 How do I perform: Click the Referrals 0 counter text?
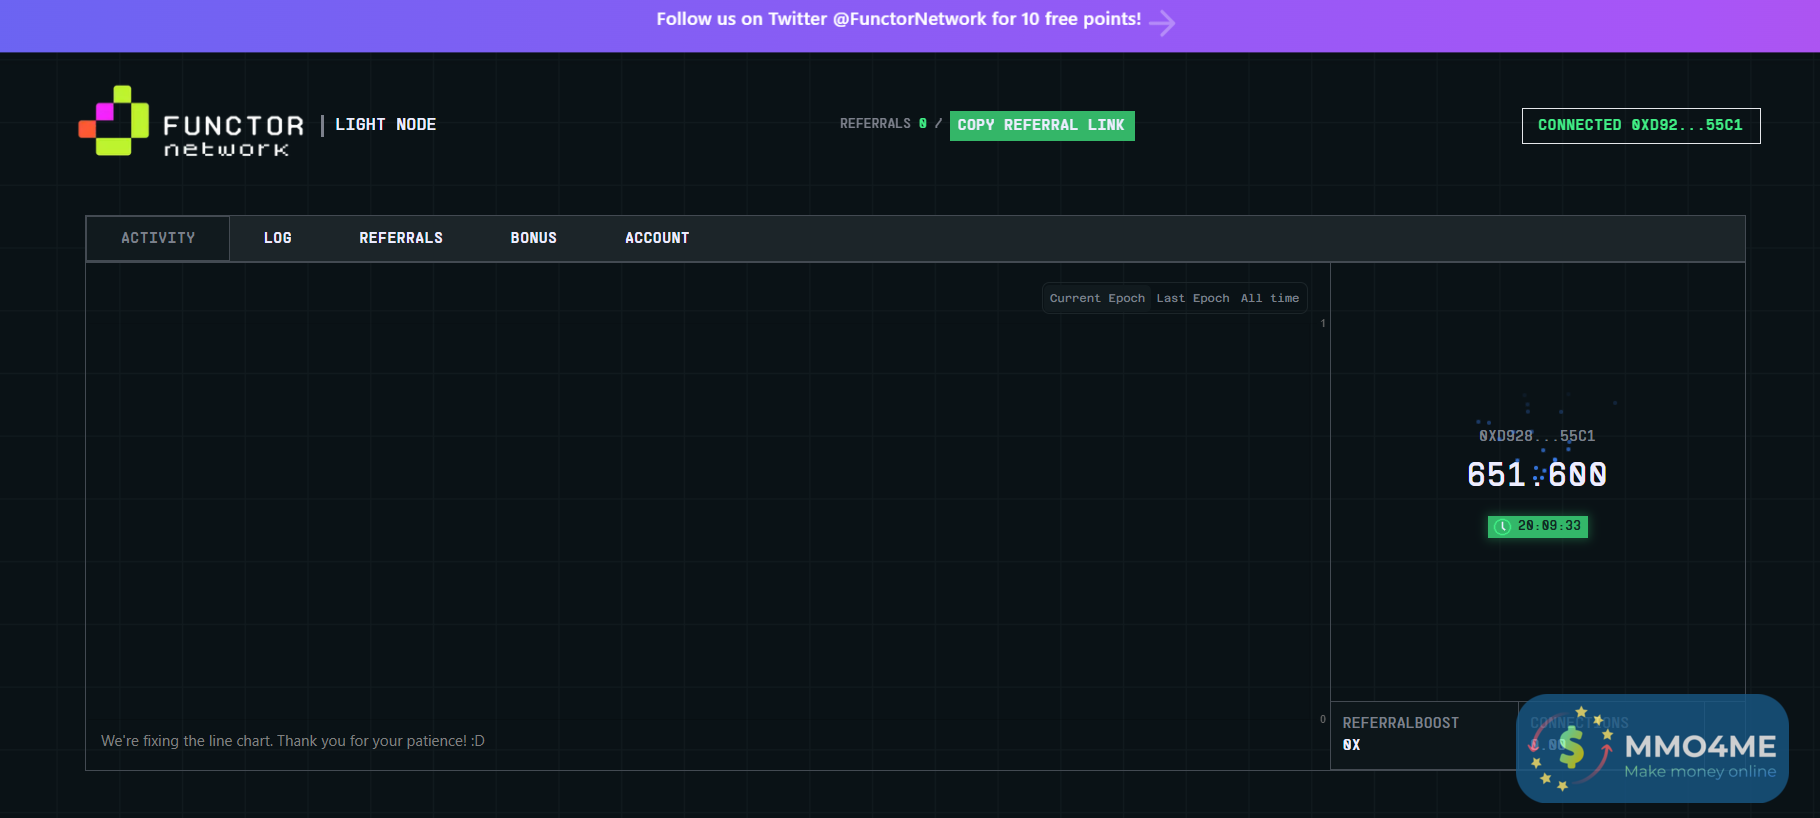(x=883, y=124)
